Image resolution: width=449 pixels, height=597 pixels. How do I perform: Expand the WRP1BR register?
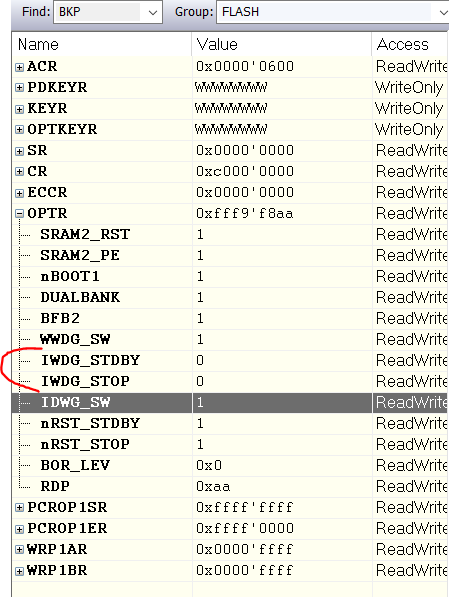point(19,571)
